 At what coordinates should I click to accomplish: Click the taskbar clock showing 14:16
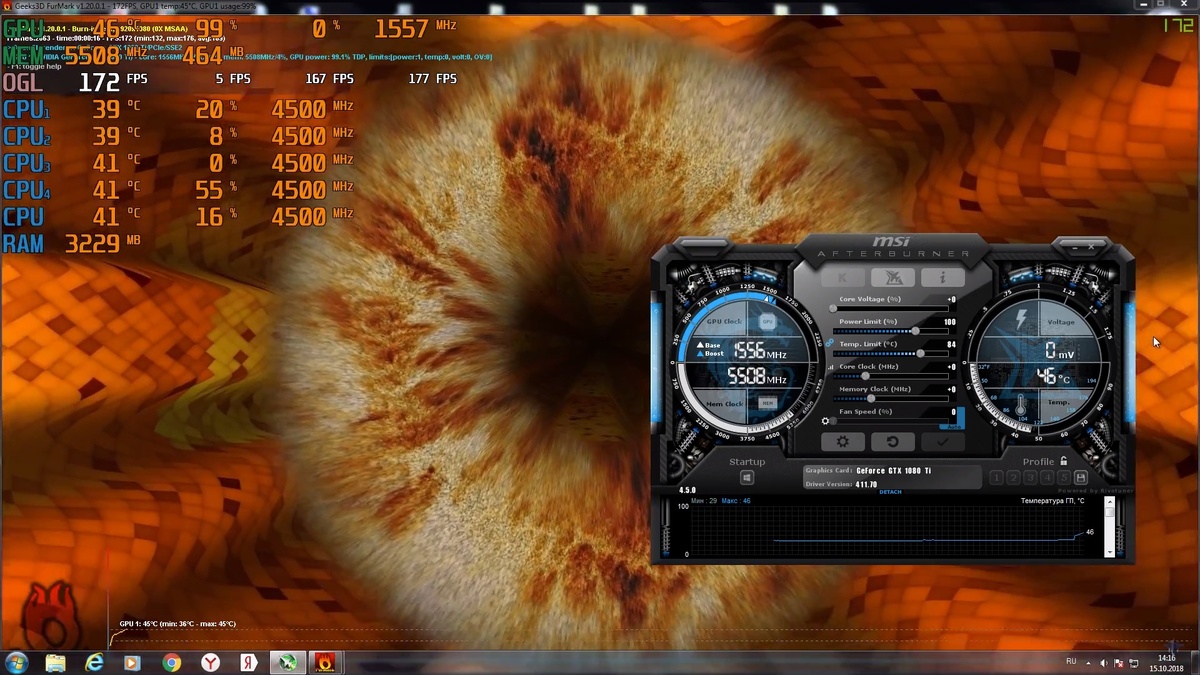point(1167,662)
